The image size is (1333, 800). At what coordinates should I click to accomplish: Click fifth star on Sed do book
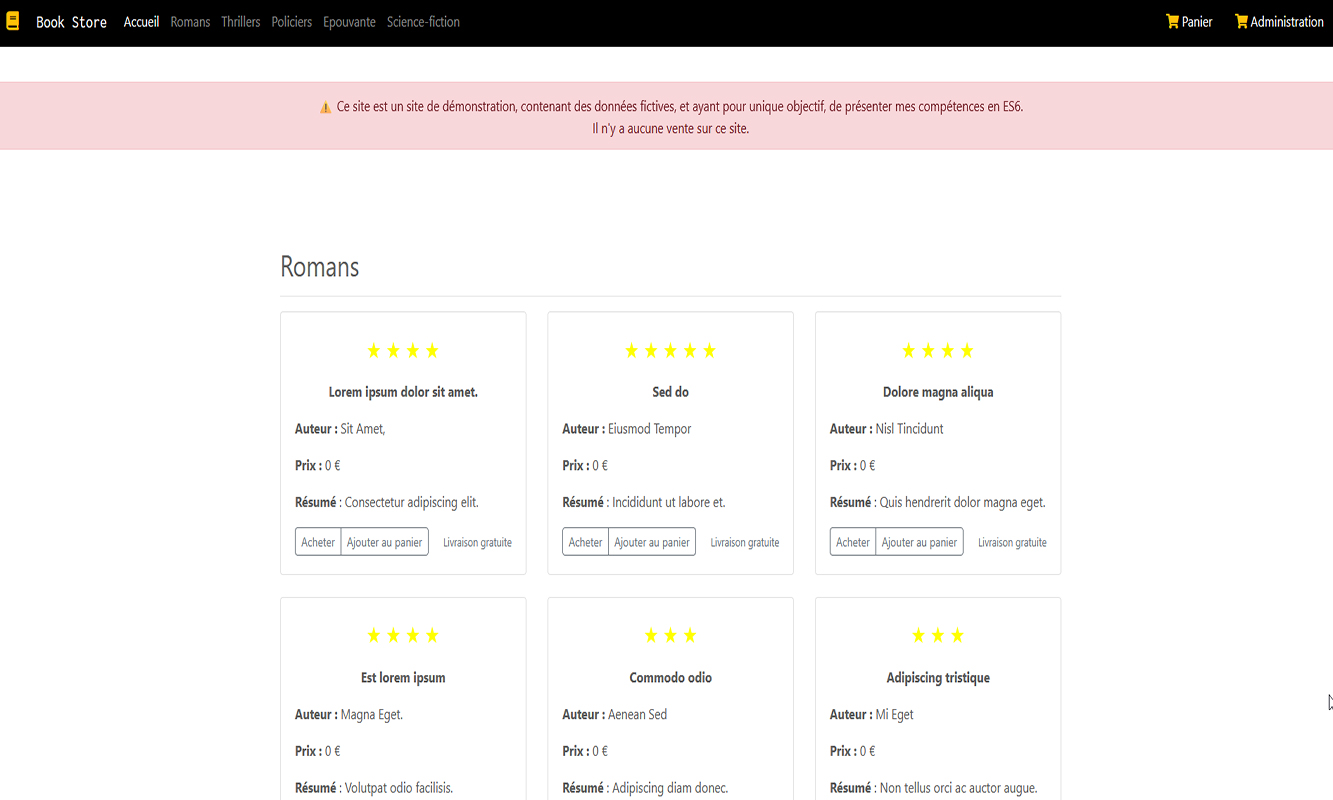709,351
